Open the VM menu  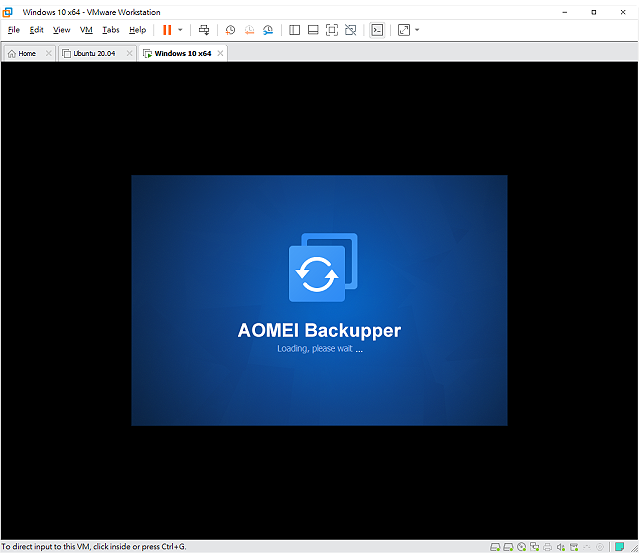click(86, 30)
